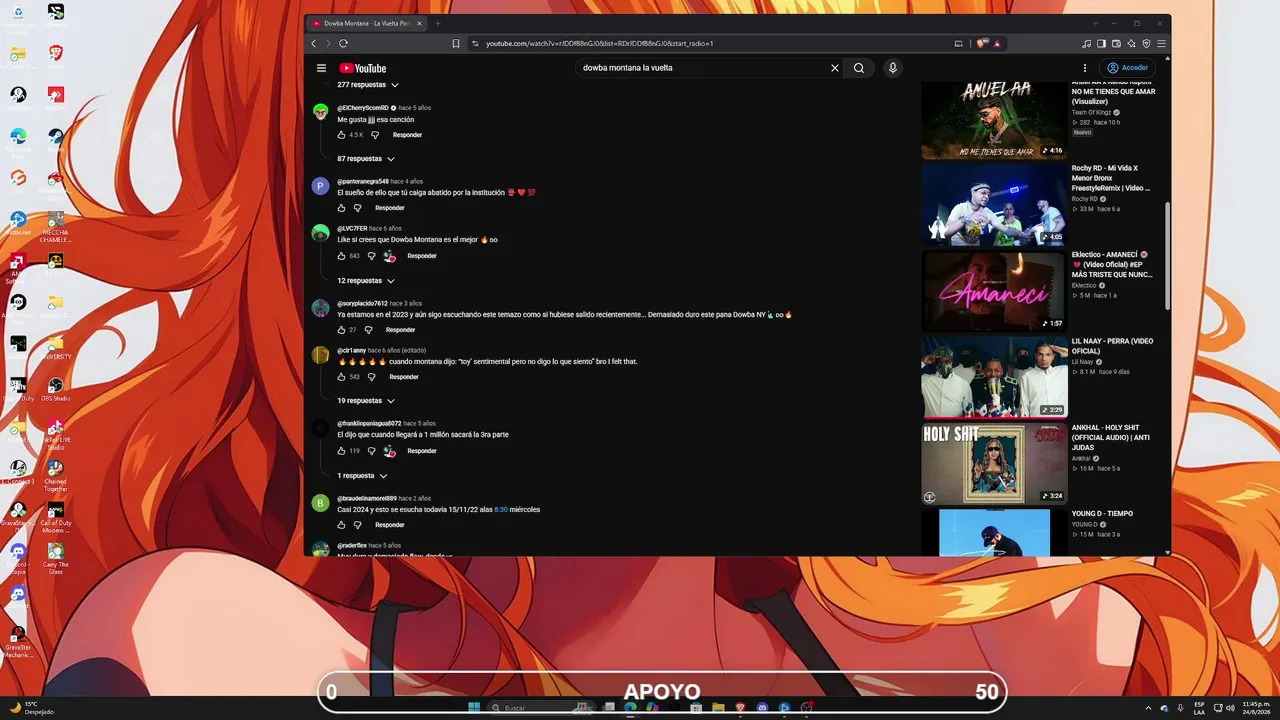
Task: Like the @soryplacido7612 comment
Action: point(341,330)
